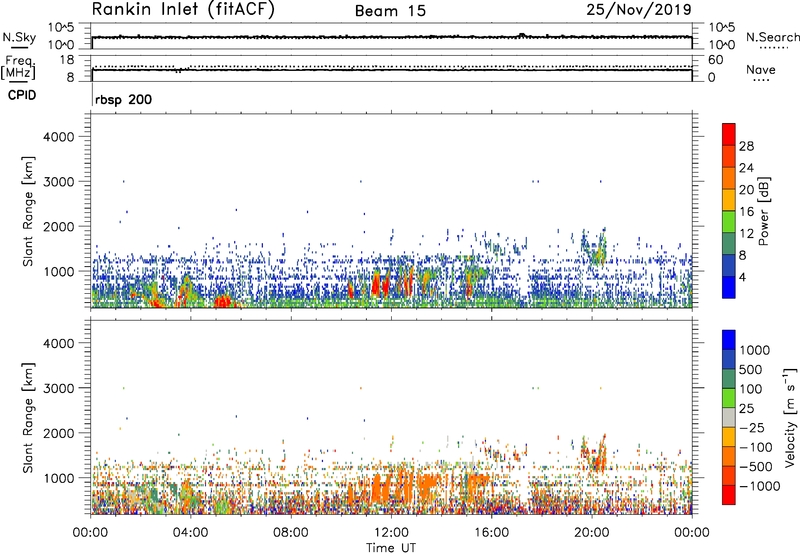Viewport: 800px width, 554px height.
Task: Click the 'rbsp 200' CPID text
Action: click(123, 99)
